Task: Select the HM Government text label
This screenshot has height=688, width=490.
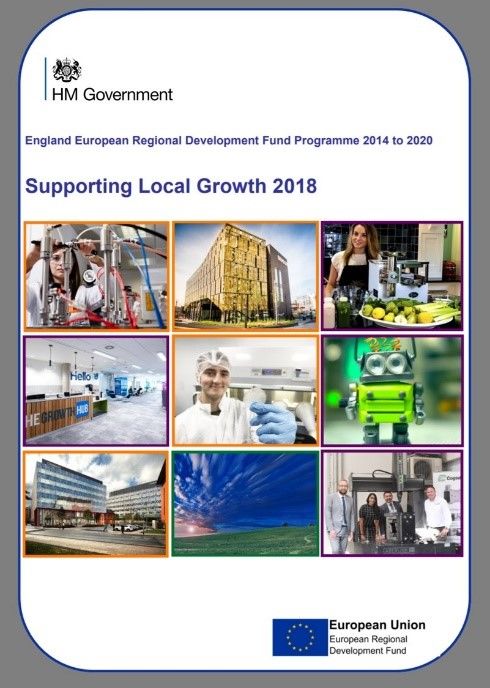Action: (x=112, y=94)
